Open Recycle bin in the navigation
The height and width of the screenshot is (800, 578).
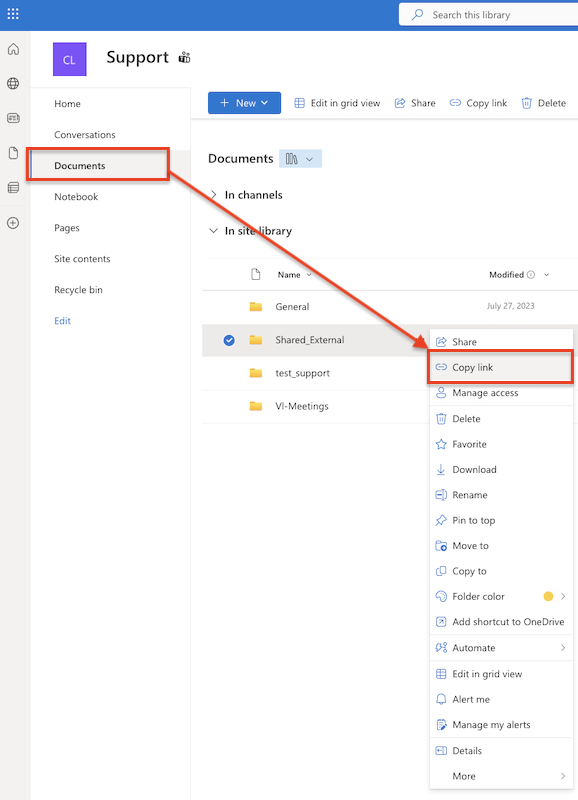point(78,290)
